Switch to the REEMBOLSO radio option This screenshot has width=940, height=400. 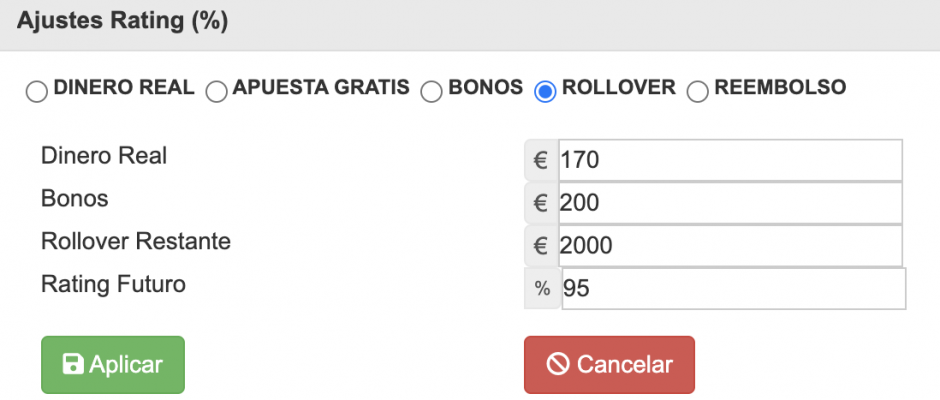click(698, 92)
